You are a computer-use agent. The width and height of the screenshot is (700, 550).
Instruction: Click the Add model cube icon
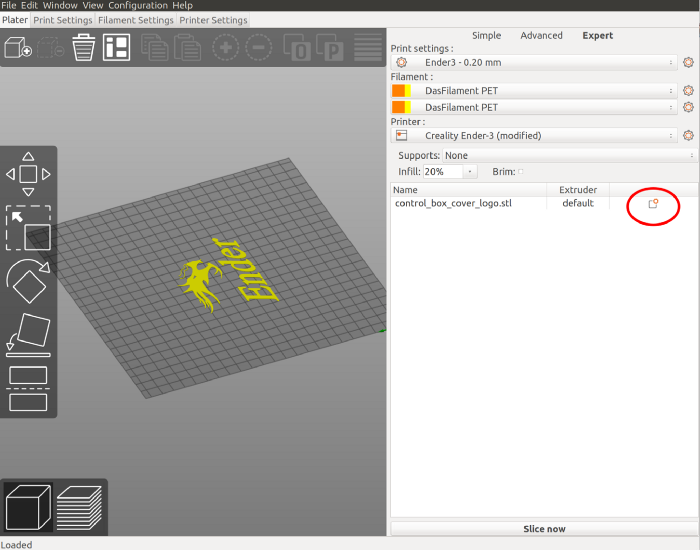coord(18,47)
